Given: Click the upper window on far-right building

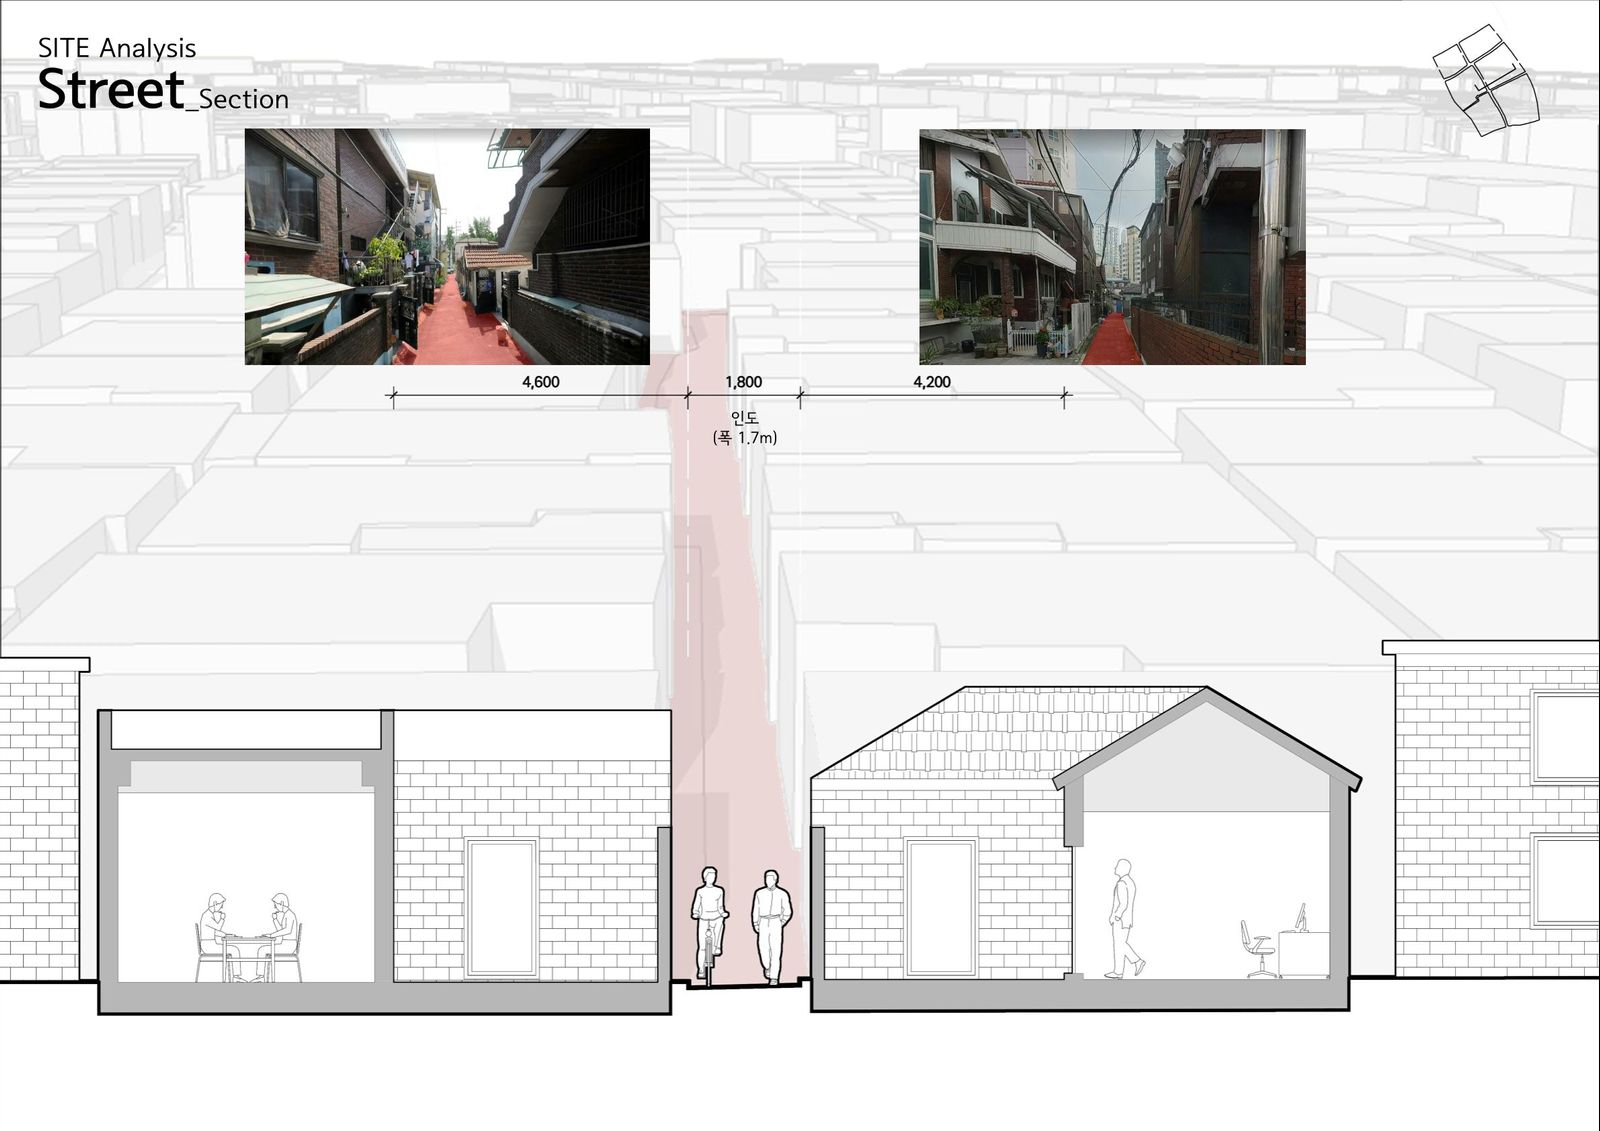Looking at the screenshot, I should pos(1565,736).
